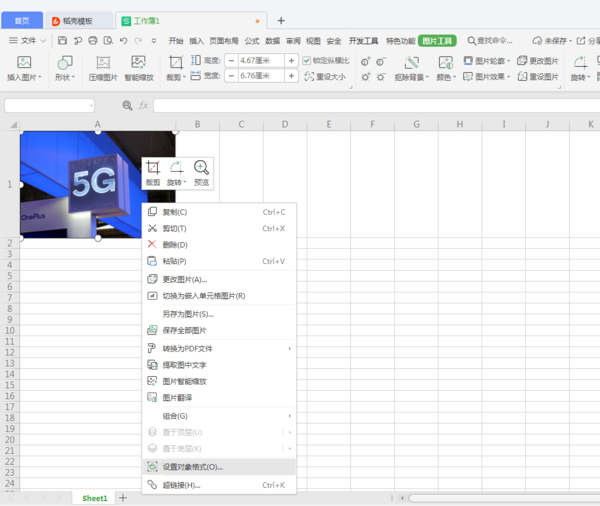Click Preview (预览) in floating image toolbar
This screenshot has height=506, width=600.
click(201, 173)
